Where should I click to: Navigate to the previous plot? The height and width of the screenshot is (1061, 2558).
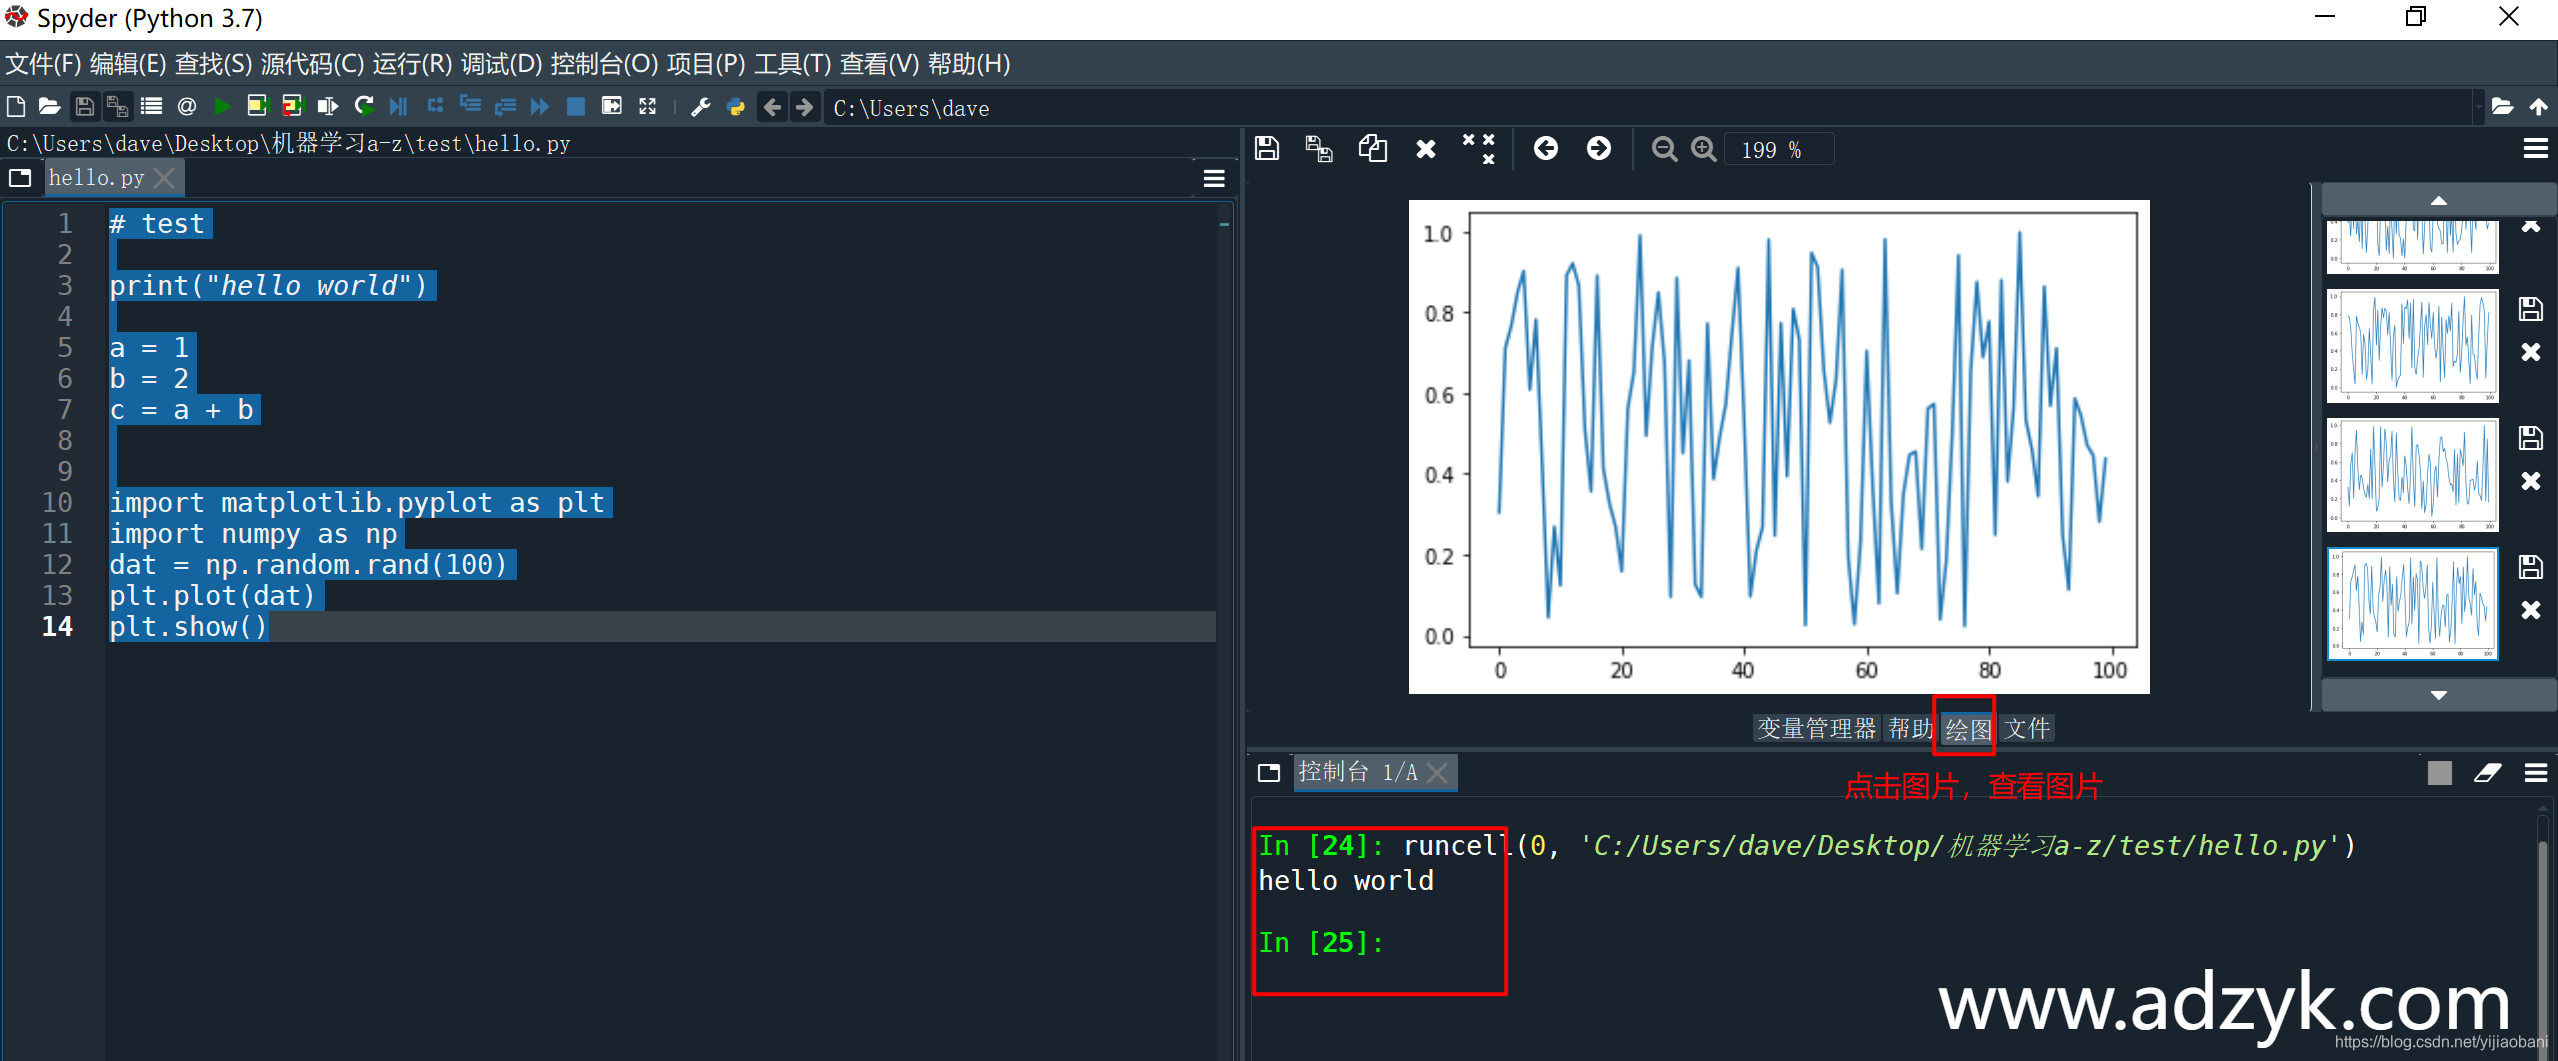1547,149
